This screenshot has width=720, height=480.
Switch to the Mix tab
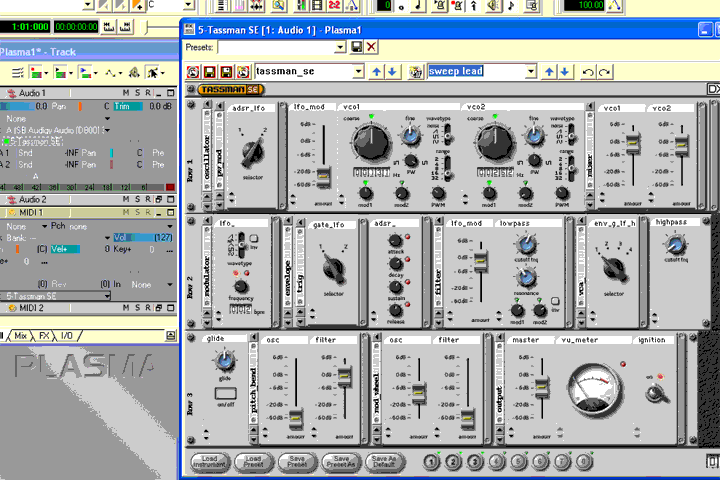pos(20,336)
